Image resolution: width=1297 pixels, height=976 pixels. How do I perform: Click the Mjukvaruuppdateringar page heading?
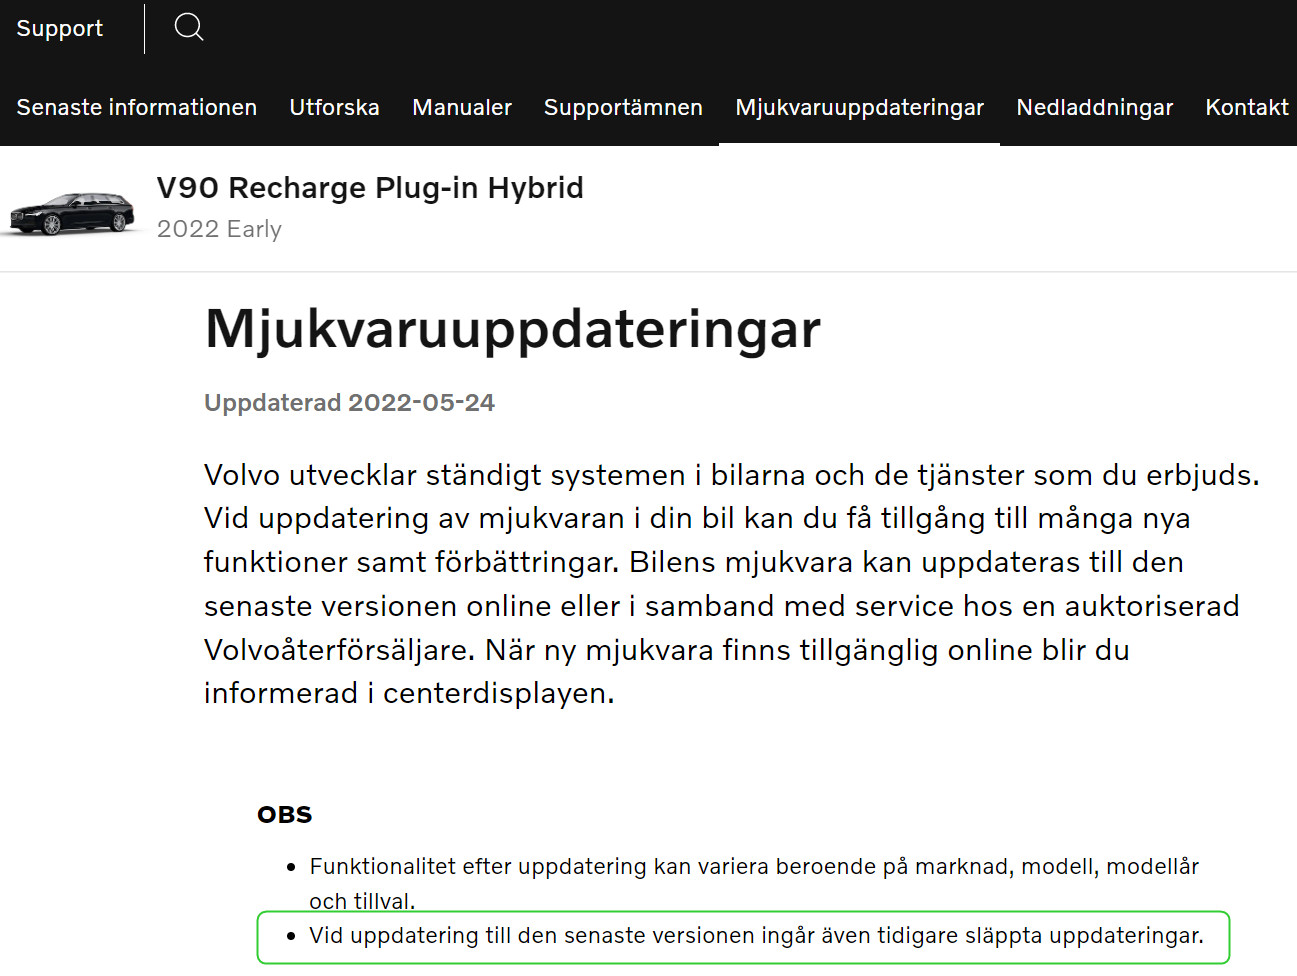pos(513,329)
